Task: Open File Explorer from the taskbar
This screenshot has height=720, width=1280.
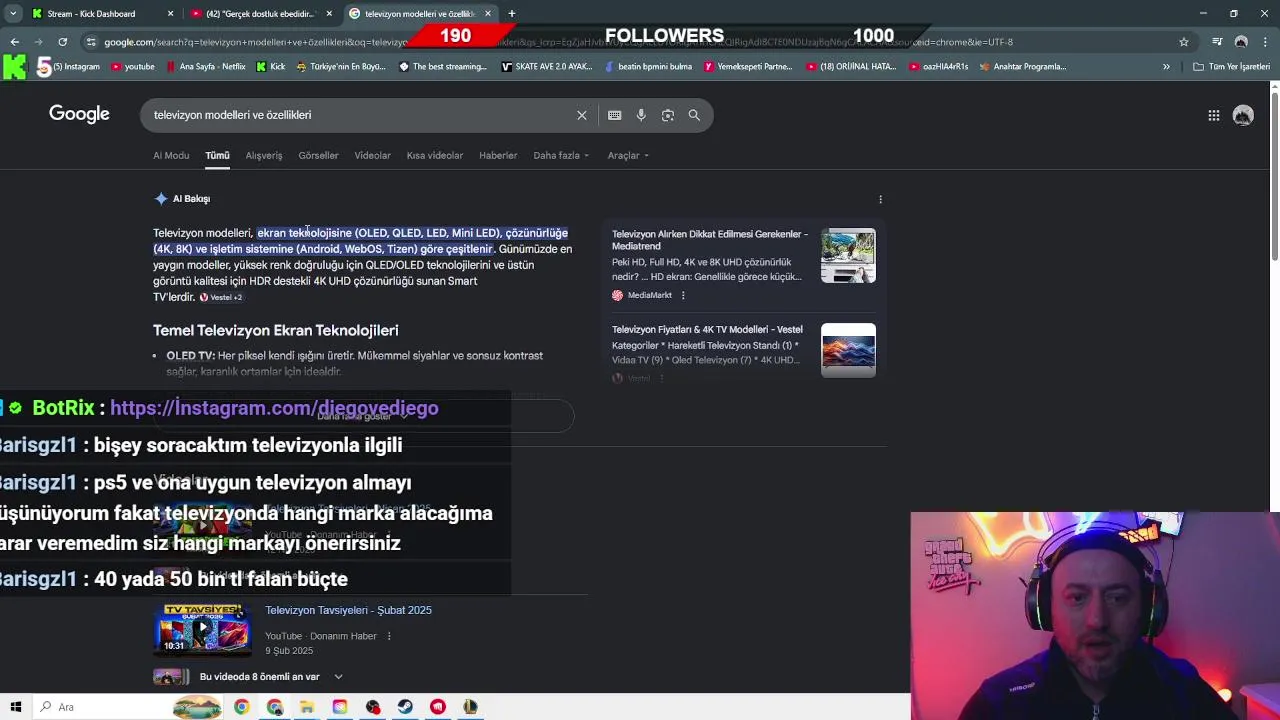Action: [x=307, y=707]
